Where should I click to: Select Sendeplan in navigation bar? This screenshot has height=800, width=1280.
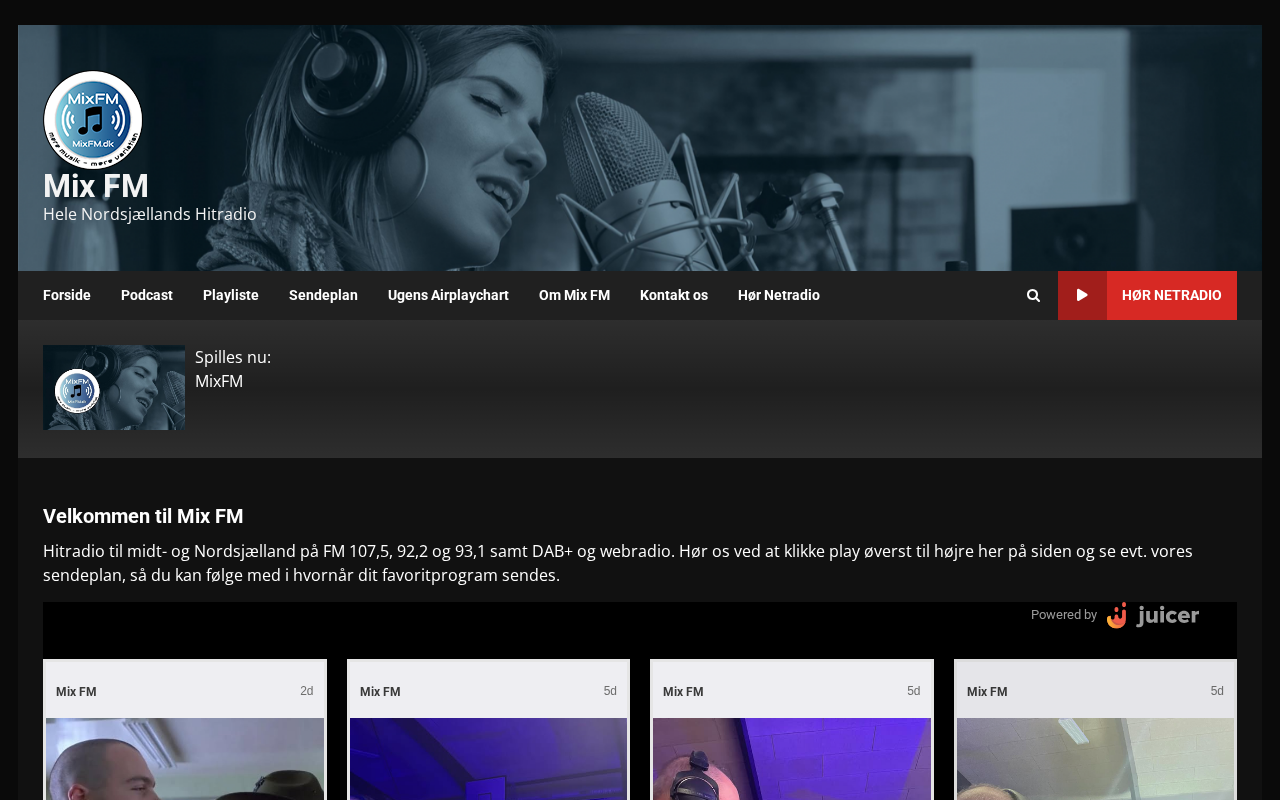tap(323, 296)
